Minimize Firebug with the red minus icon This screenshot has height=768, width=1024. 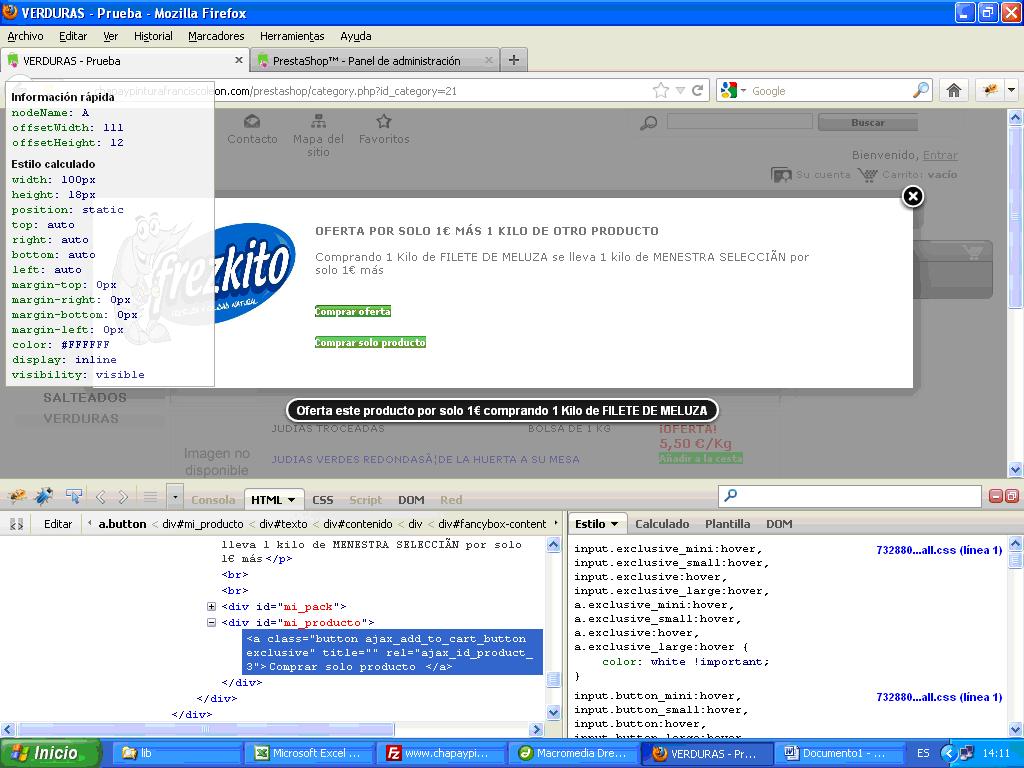[x=996, y=496]
